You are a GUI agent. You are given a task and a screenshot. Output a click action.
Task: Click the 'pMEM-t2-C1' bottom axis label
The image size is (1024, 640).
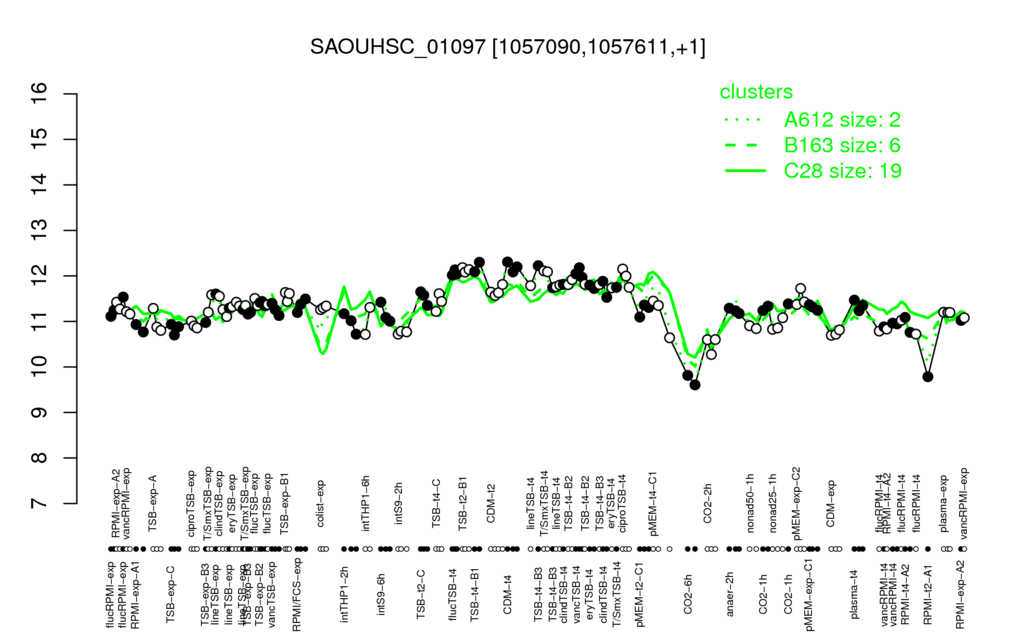(639, 594)
